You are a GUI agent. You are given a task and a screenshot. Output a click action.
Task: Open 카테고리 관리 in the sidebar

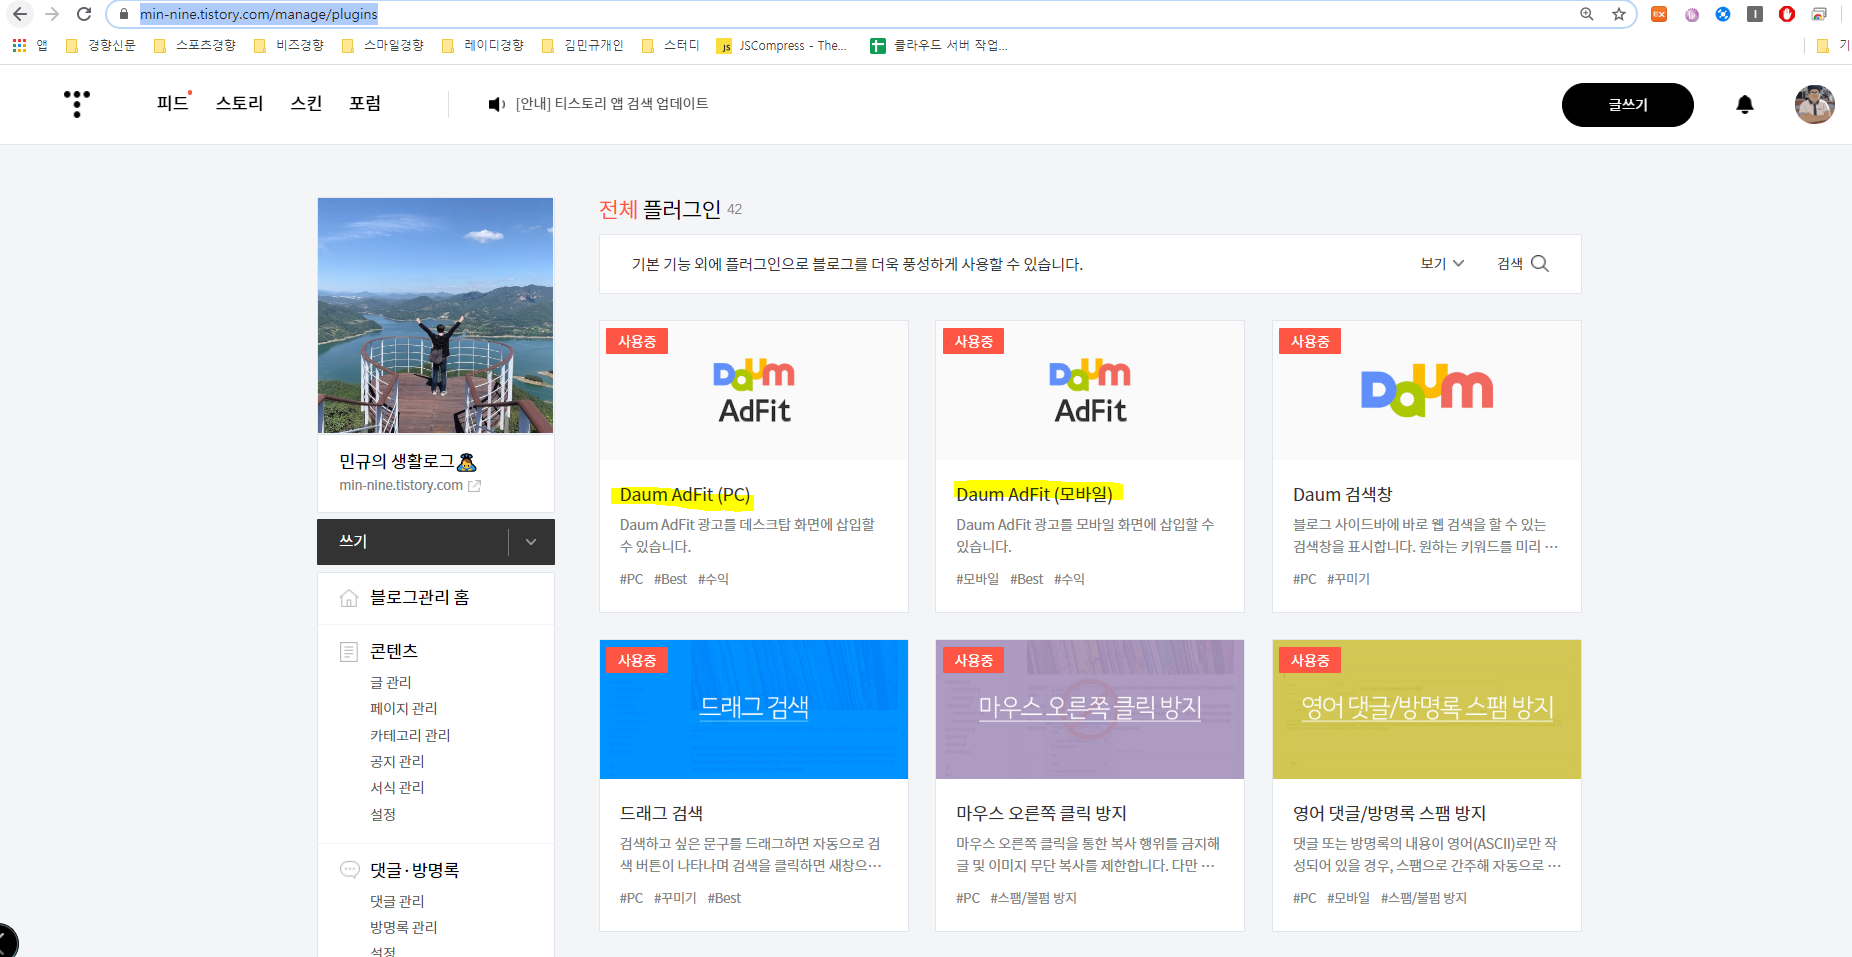[410, 735]
